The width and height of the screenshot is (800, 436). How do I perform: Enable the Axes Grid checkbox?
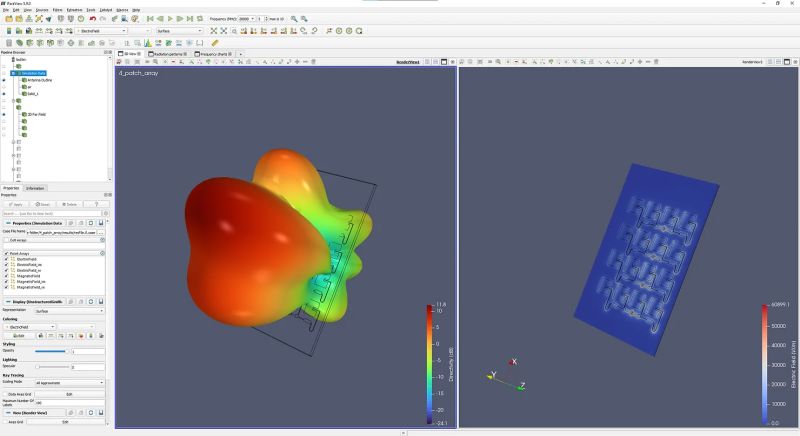6,422
